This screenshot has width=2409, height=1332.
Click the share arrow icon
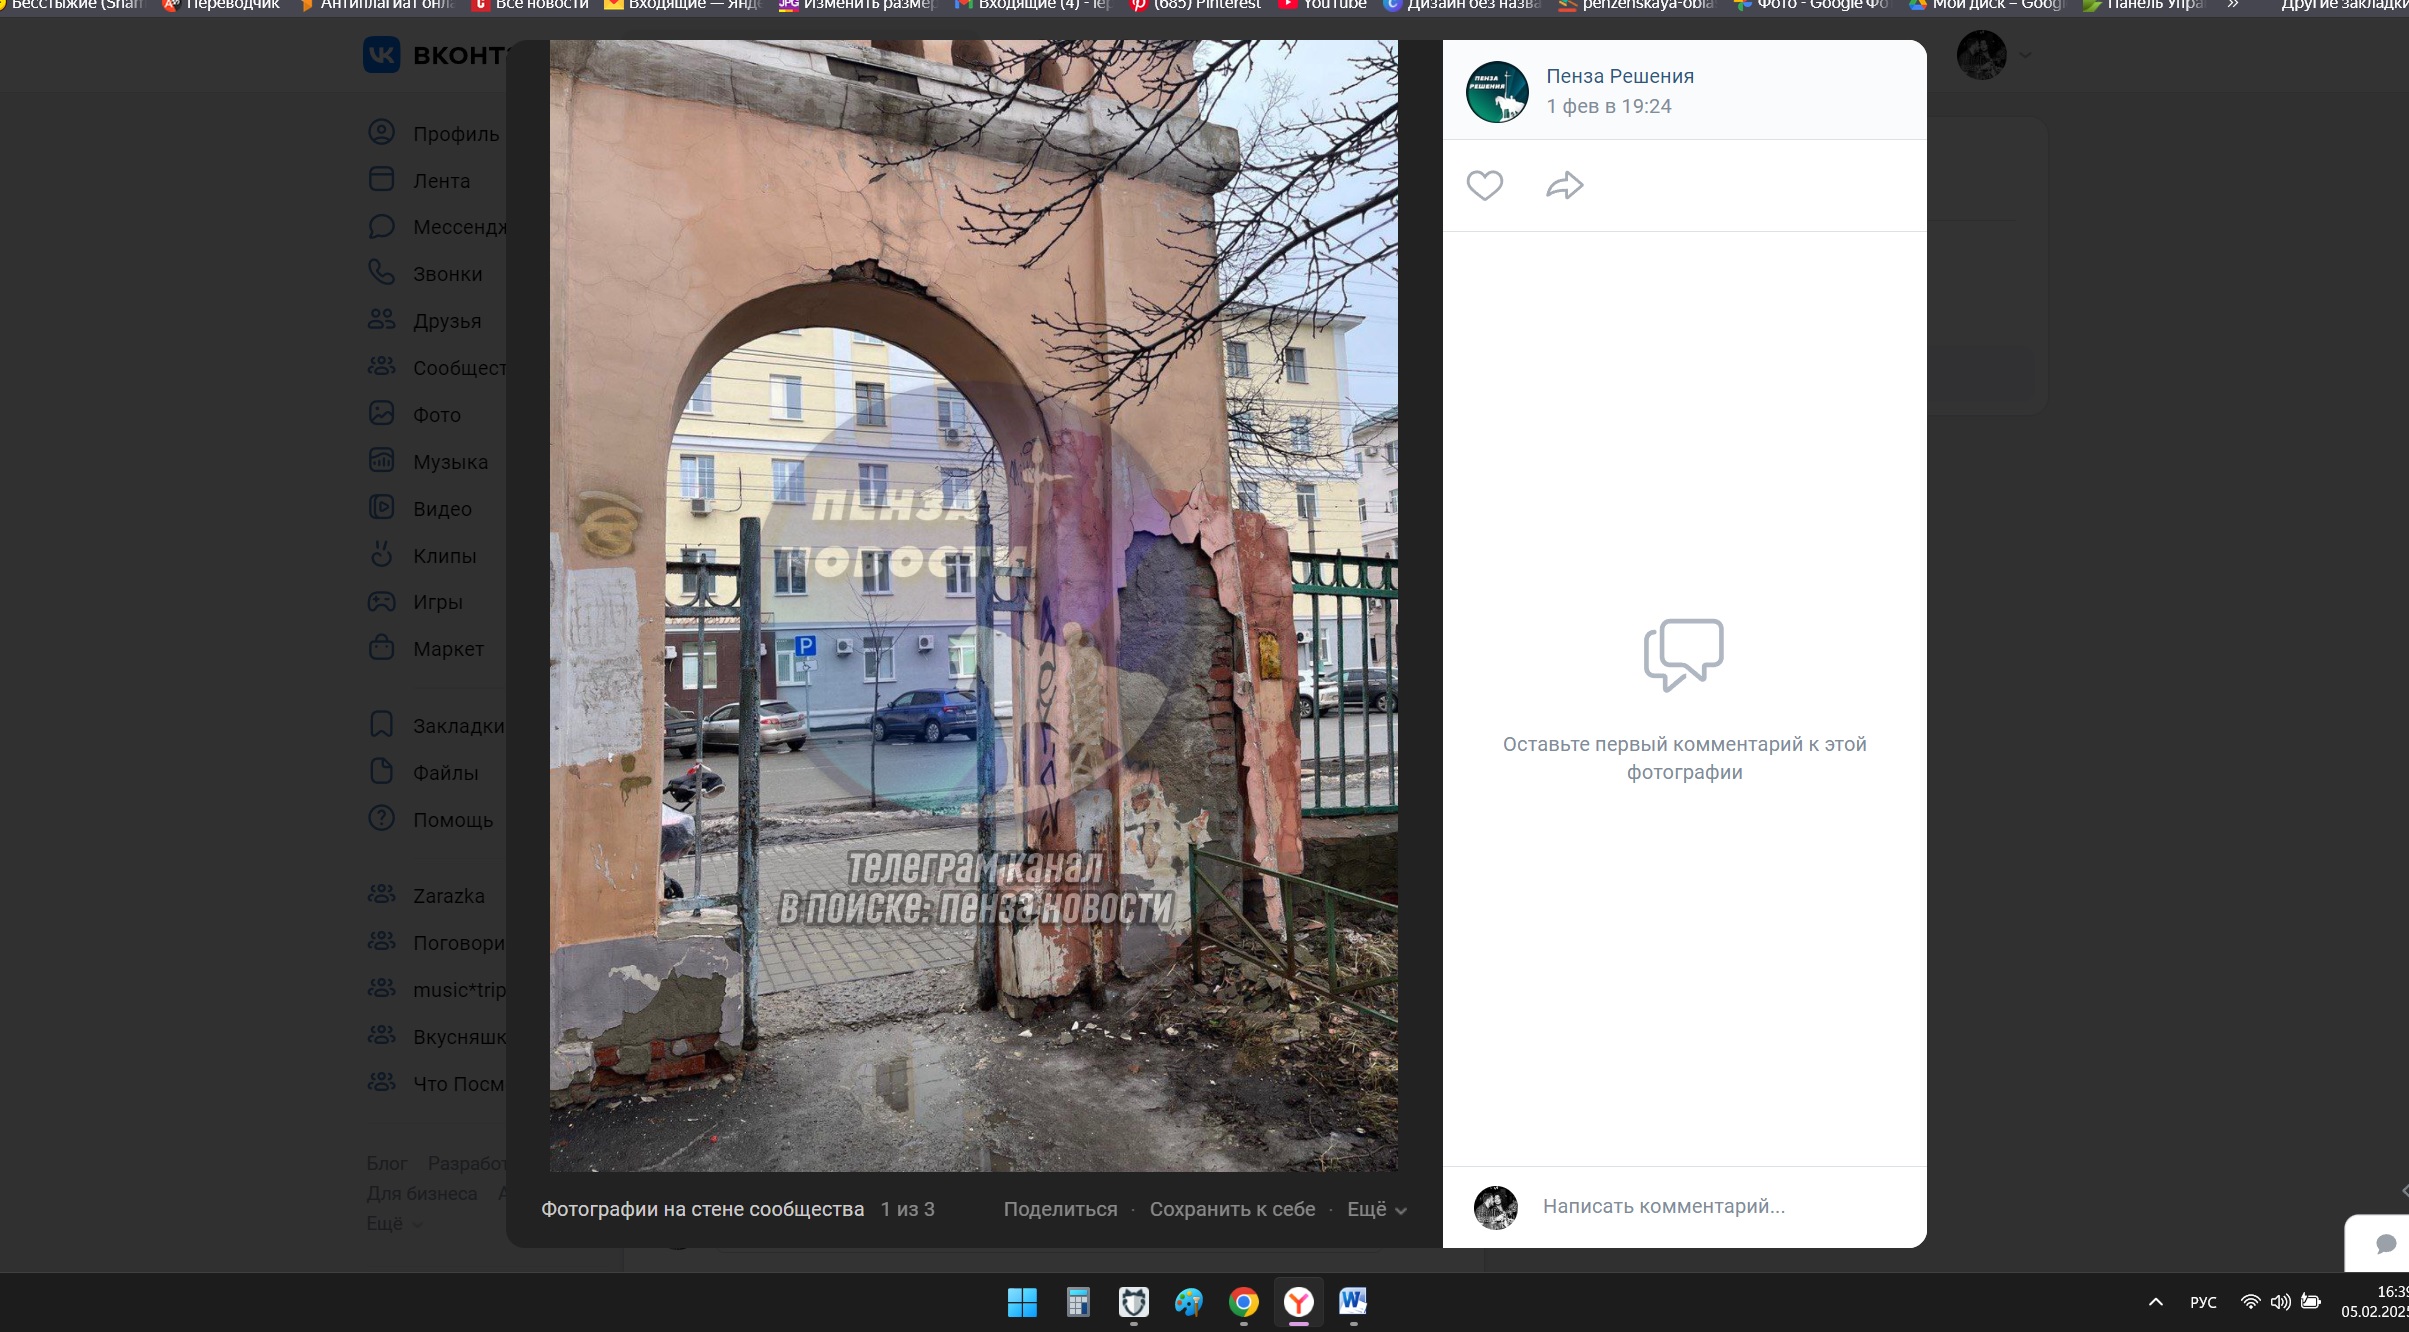point(1564,185)
